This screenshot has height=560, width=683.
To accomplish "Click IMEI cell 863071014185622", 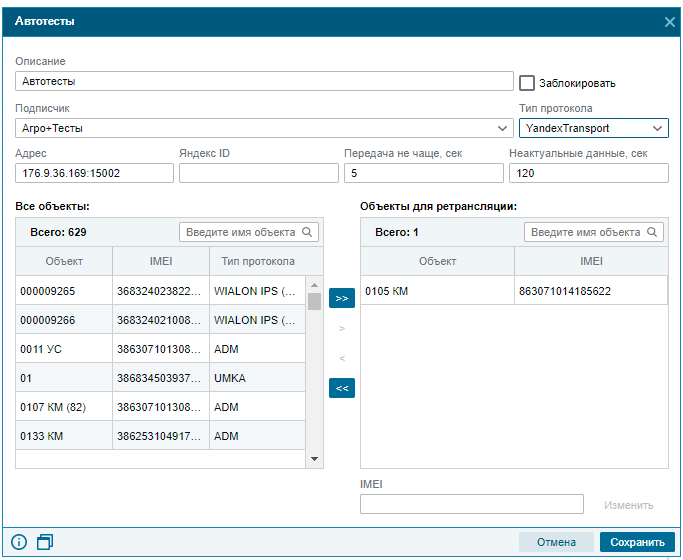I will (591, 290).
